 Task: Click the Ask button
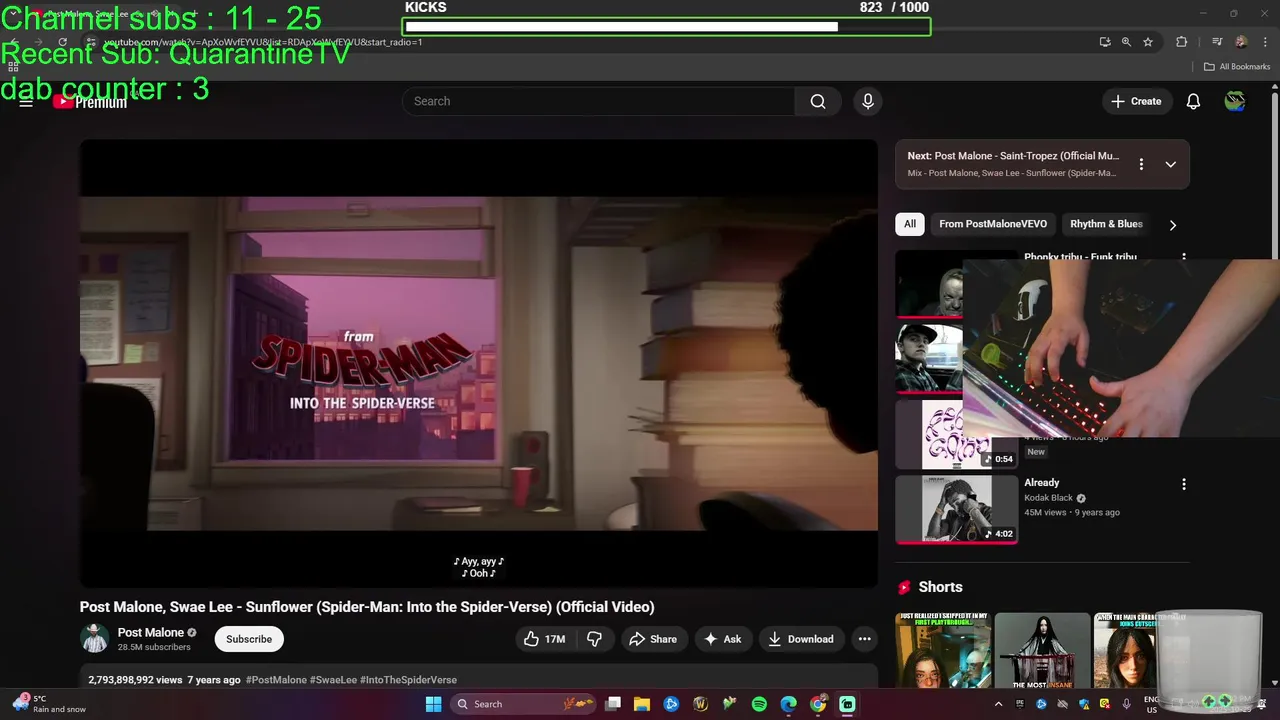(x=723, y=639)
